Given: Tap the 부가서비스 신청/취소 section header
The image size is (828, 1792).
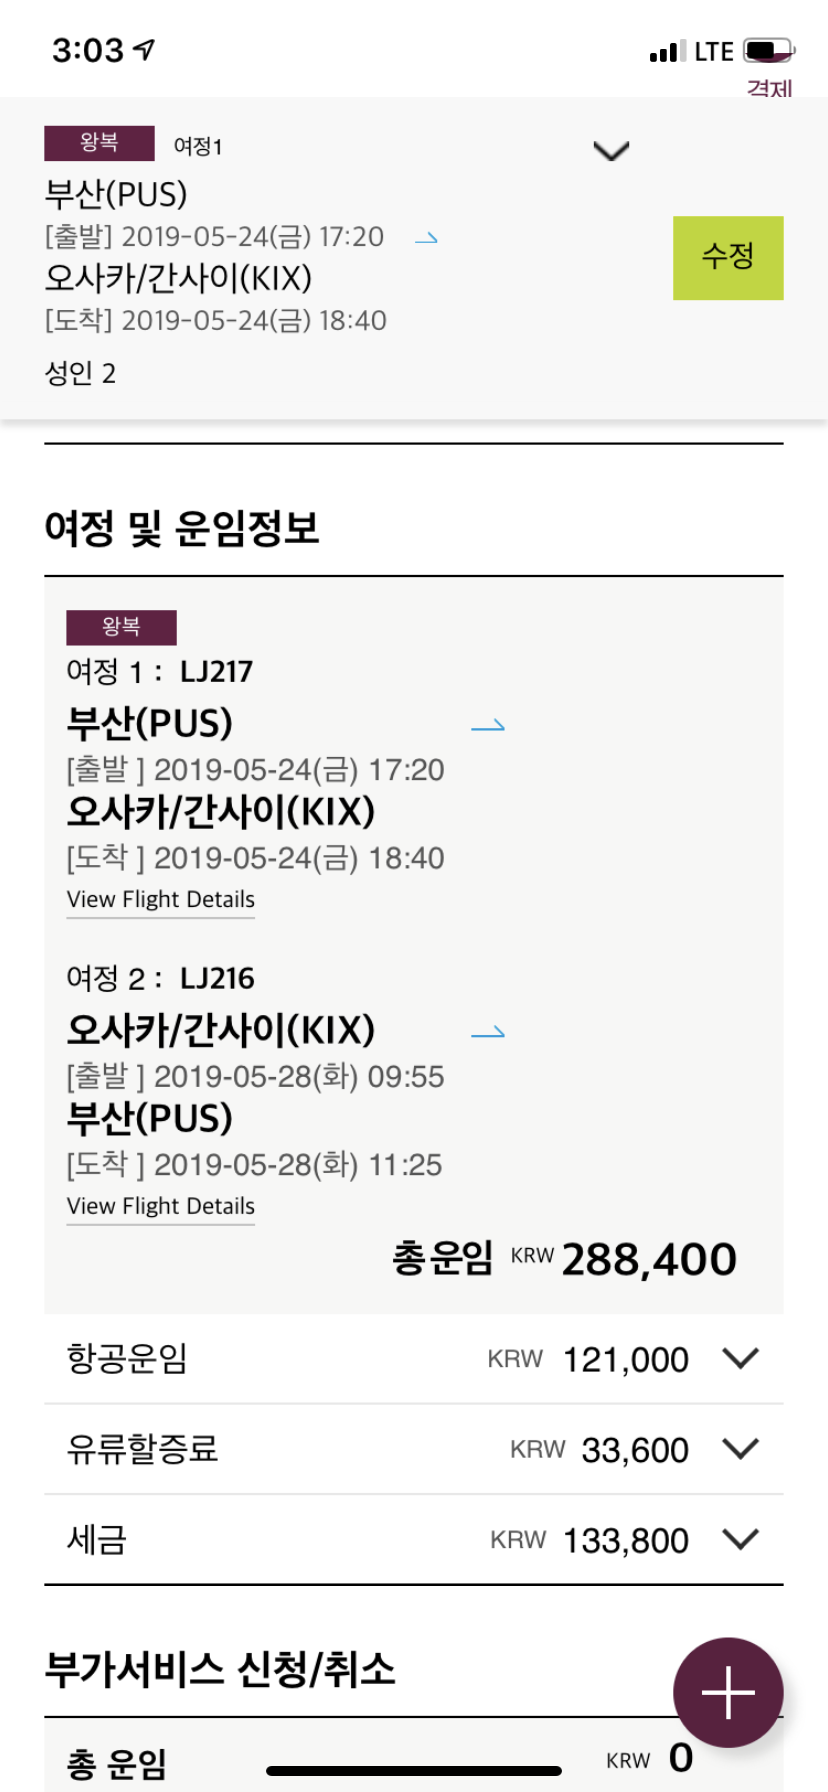Looking at the screenshot, I should pos(220,1669).
